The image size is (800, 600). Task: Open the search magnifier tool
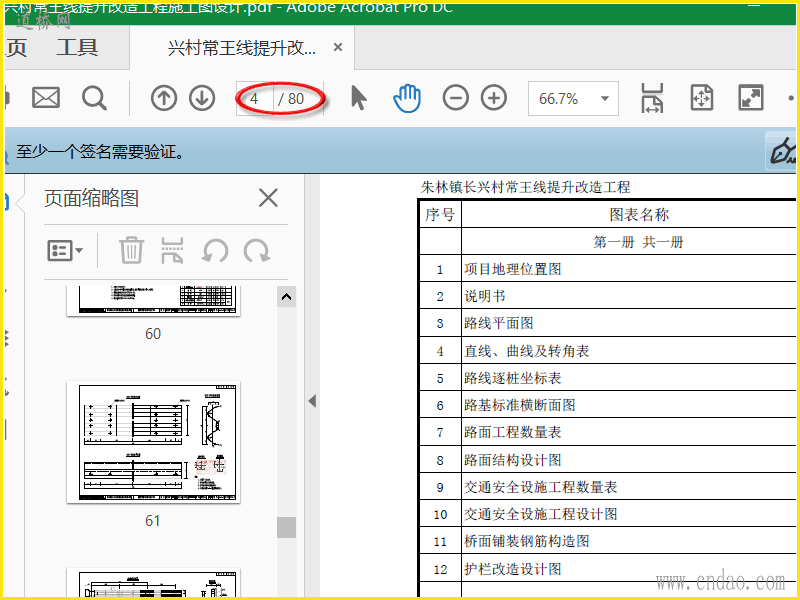coord(94,98)
